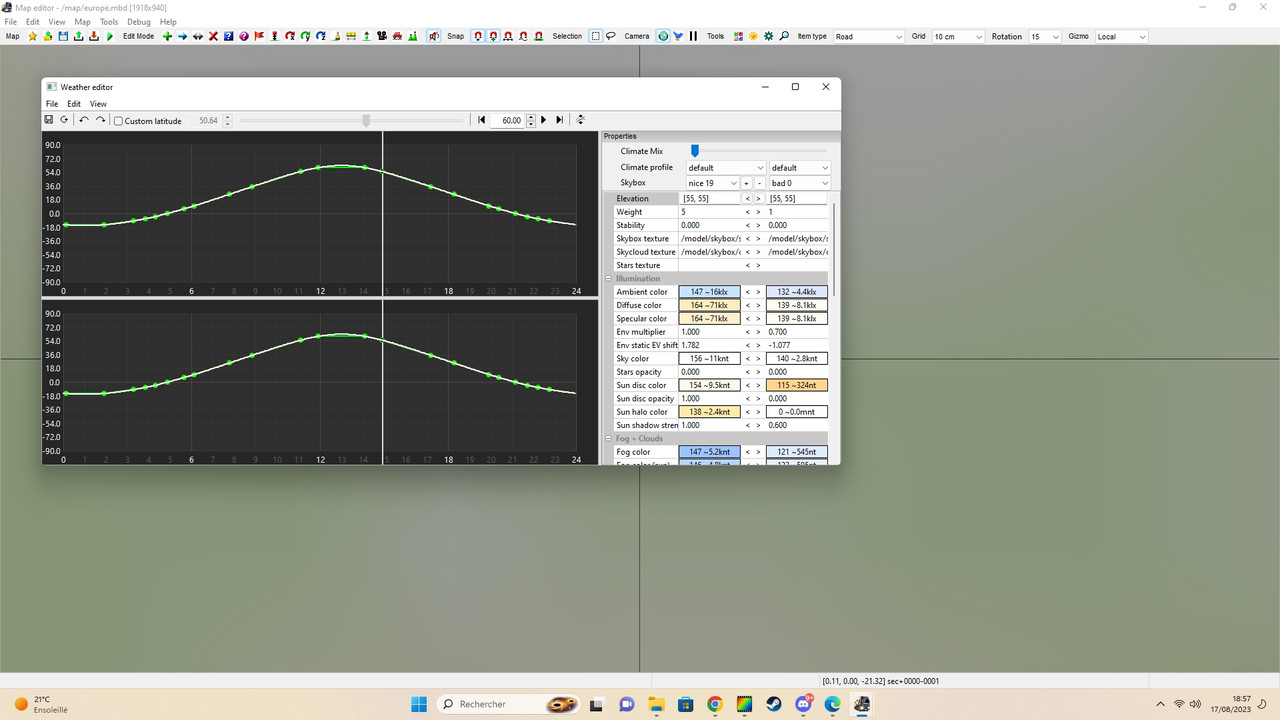Screen dimensions: 1280x720
Task: Click the reload icon in Weather editor toolbar
Action: [x=64, y=120]
